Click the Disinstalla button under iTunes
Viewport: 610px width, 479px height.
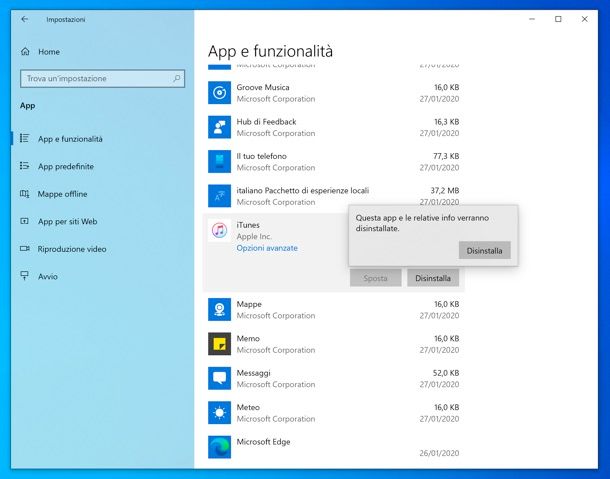tap(433, 278)
